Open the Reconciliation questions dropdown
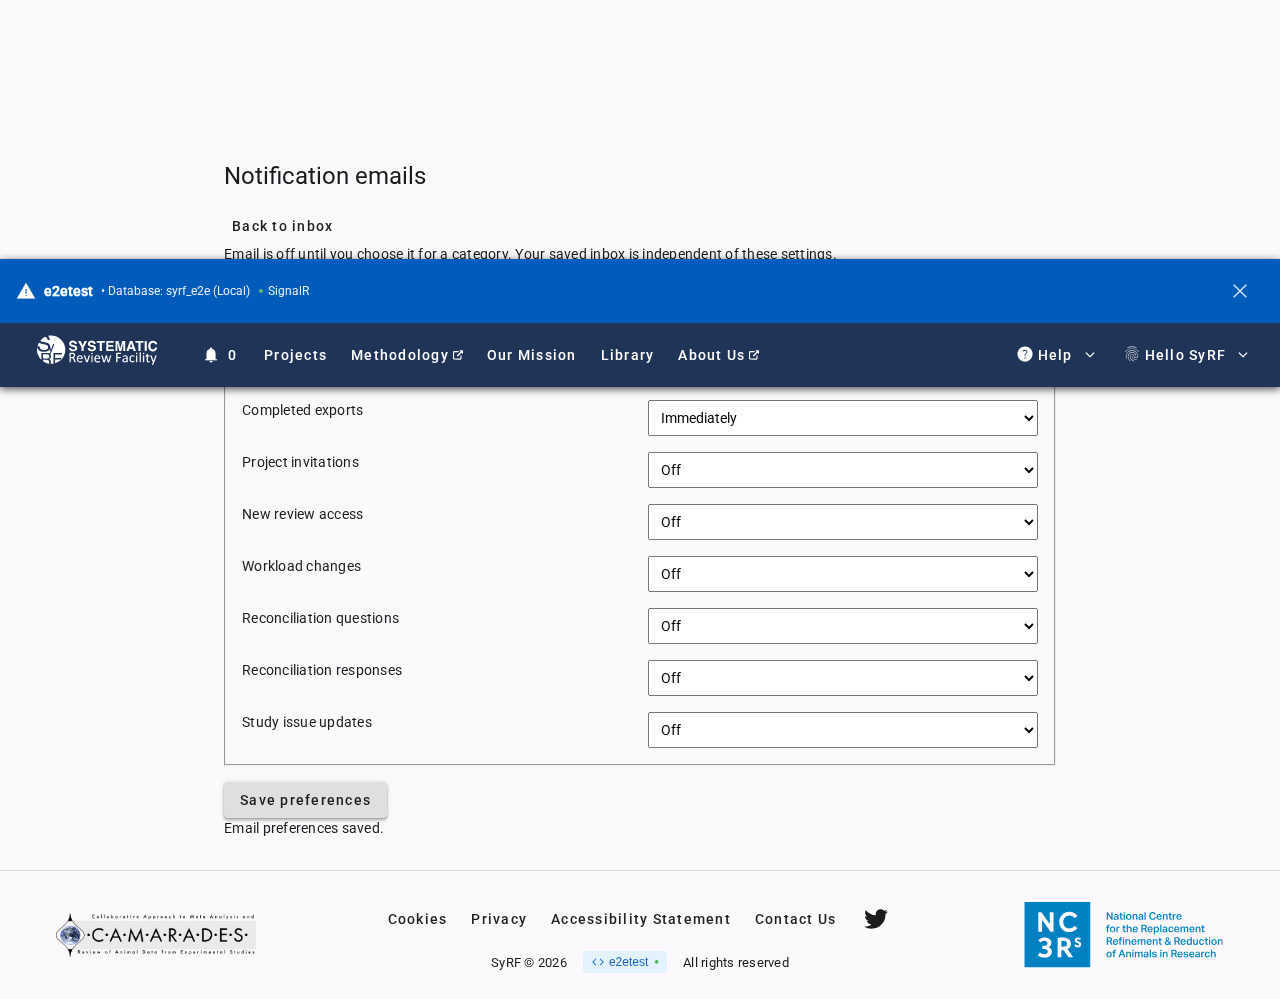Viewport: 1280px width, 999px height. point(843,626)
